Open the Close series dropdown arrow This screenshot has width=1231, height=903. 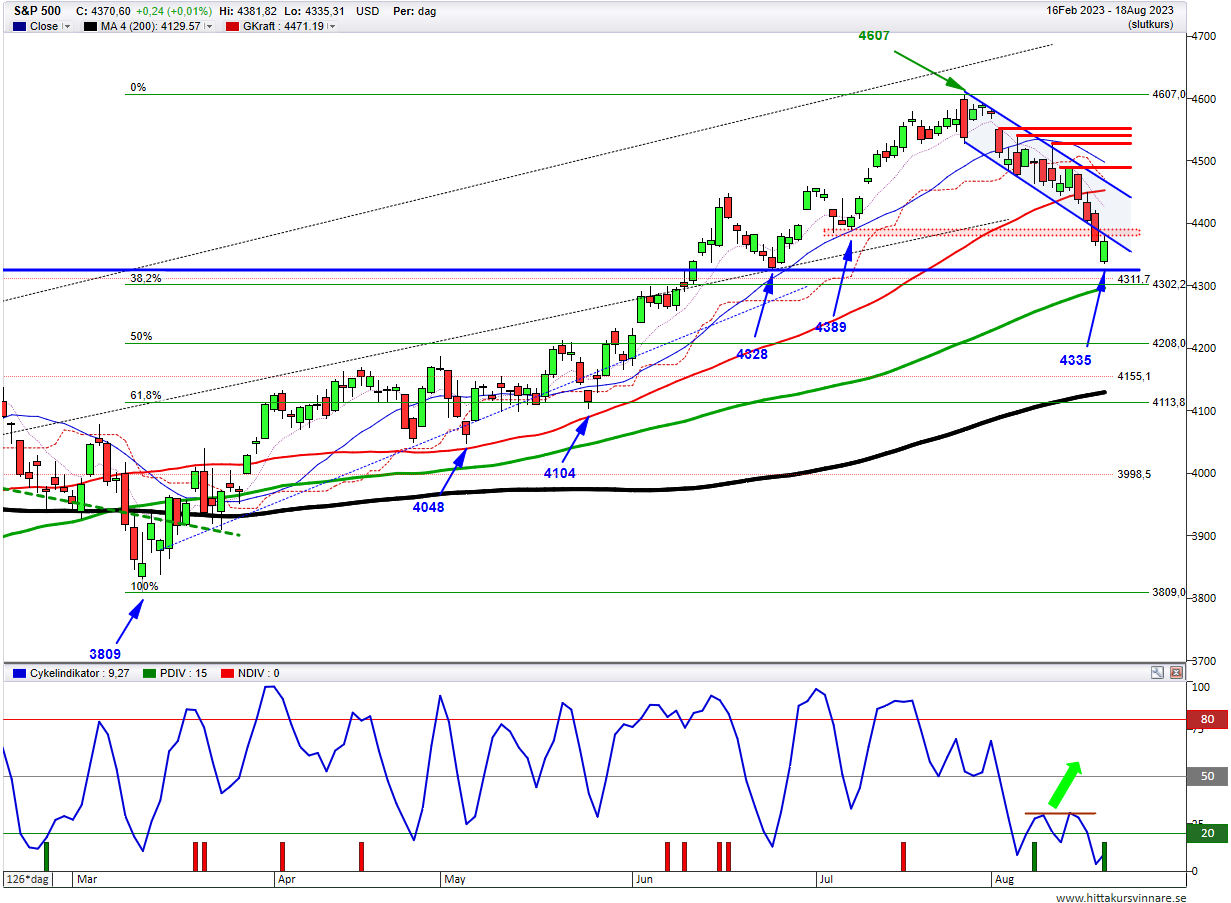tap(67, 27)
